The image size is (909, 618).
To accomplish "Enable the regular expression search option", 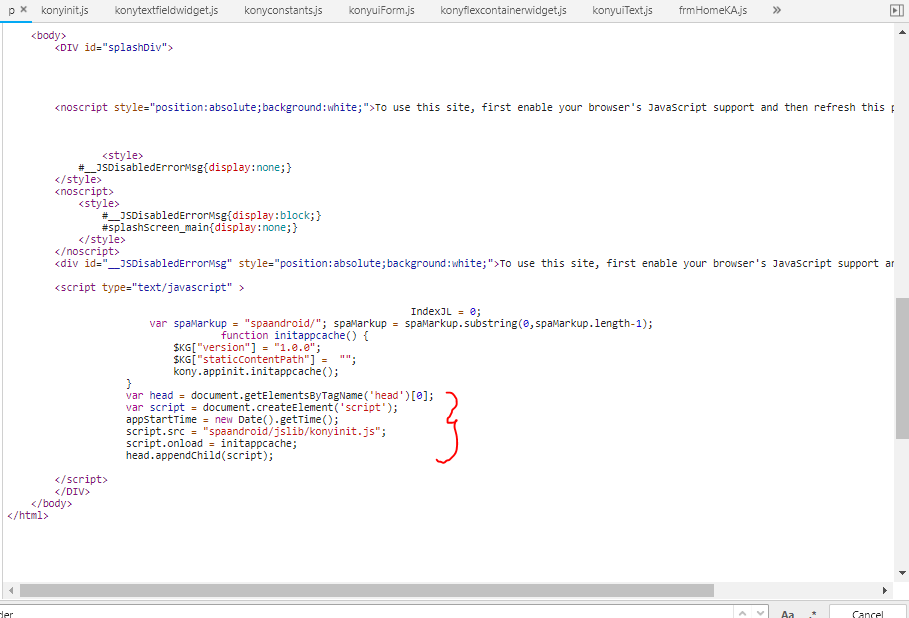I will click(x=812, y=611).
